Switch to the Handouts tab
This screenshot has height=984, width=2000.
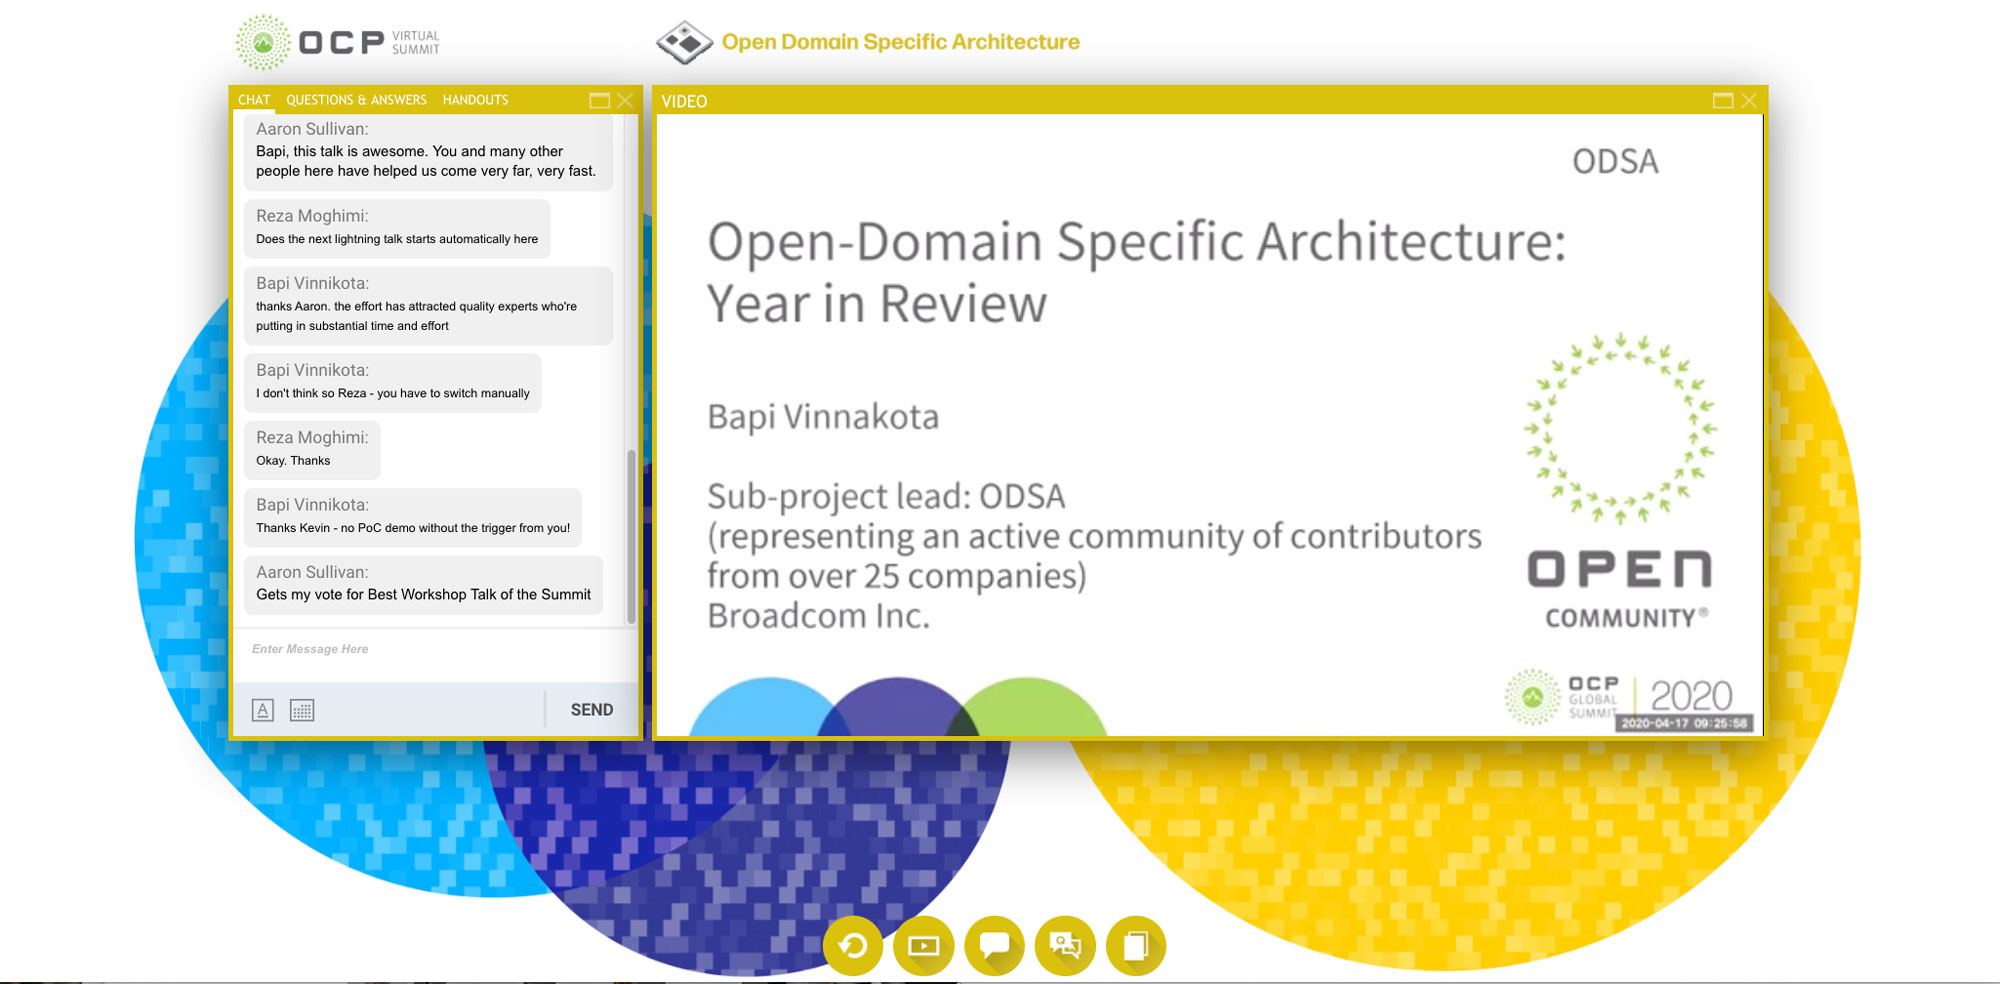point(475,100)
